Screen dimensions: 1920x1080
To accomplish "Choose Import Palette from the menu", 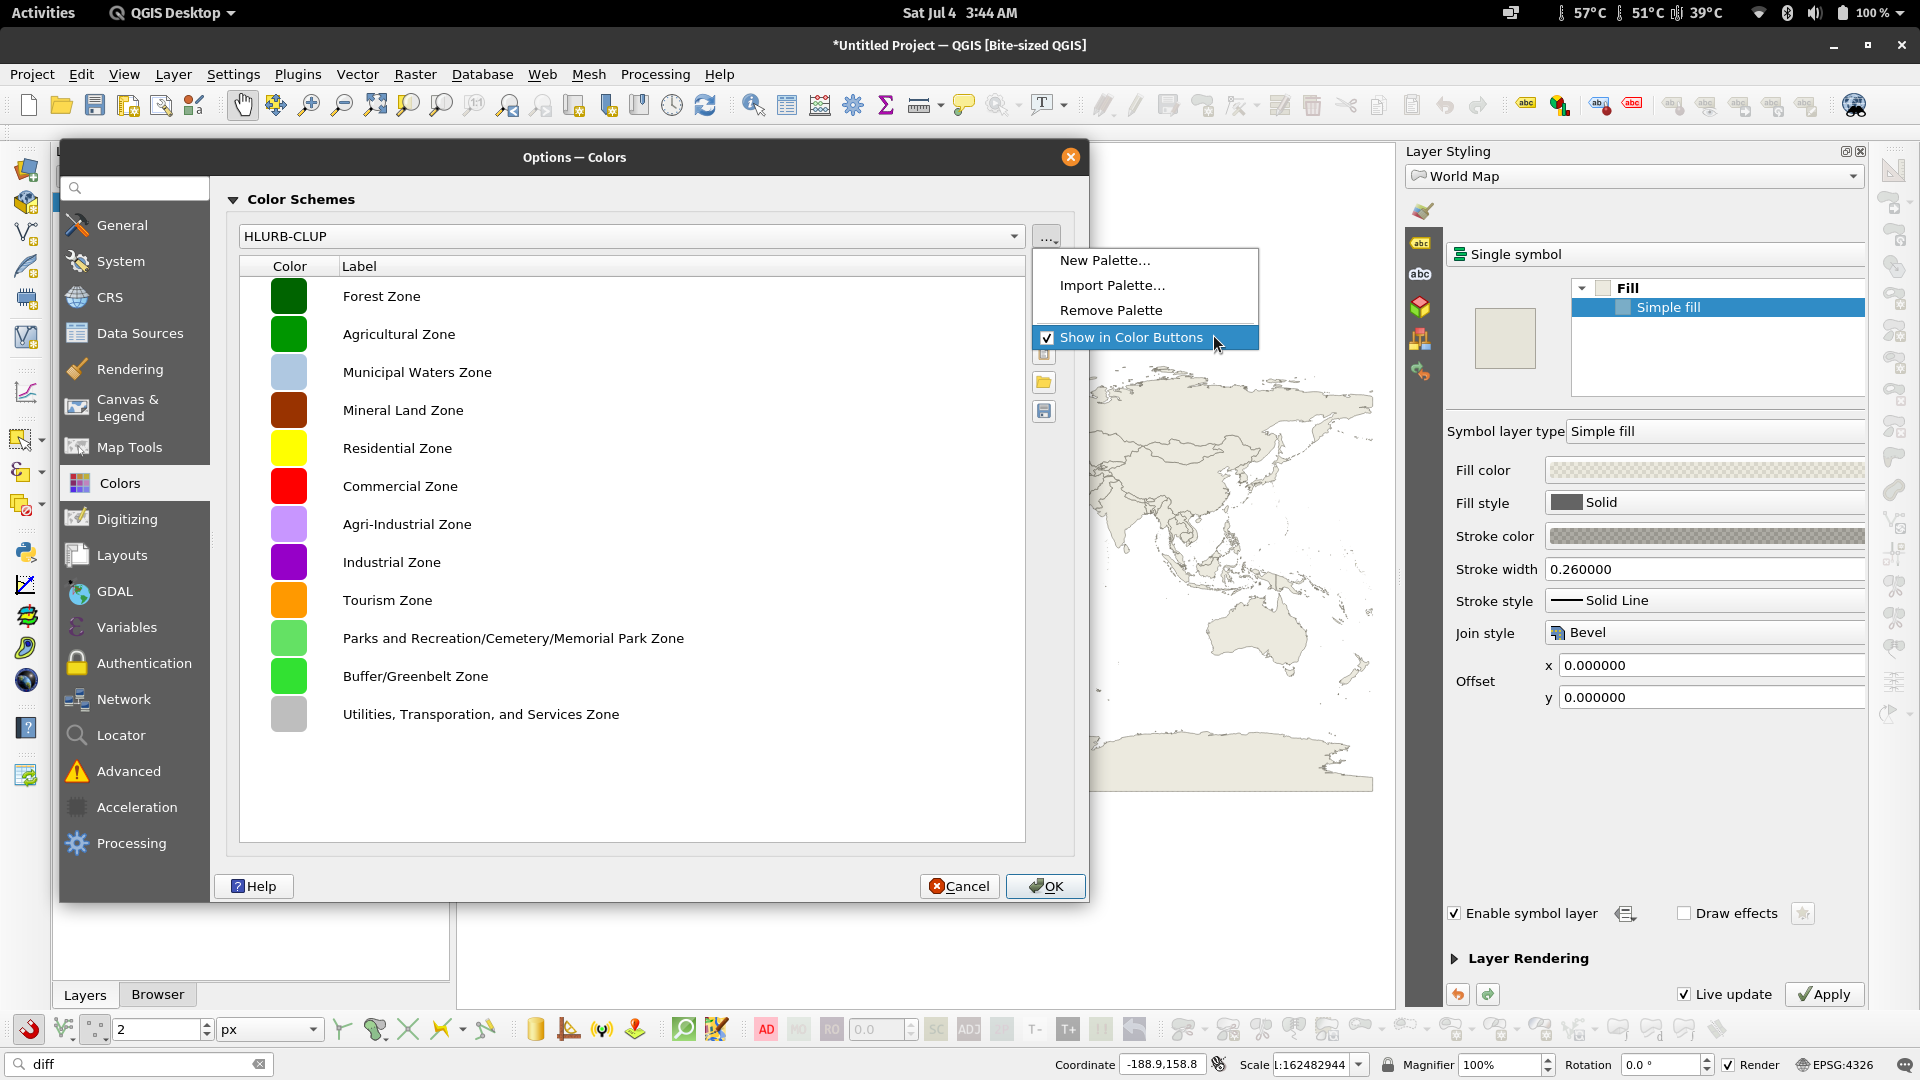I will tap(1112, 285).
